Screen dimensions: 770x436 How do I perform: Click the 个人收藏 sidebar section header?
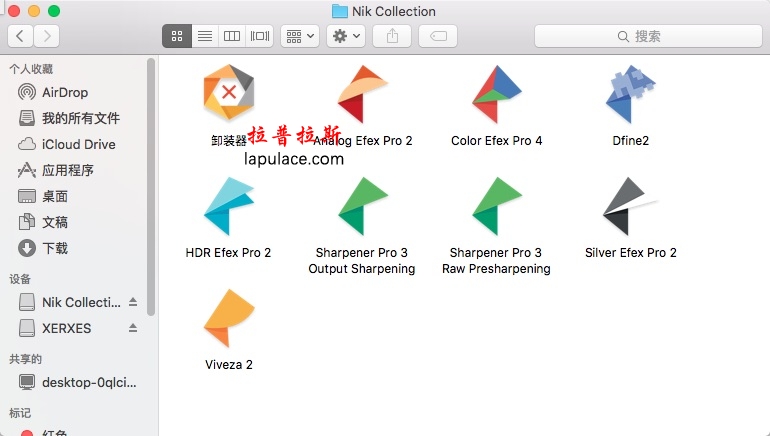(x=31, y=69)
